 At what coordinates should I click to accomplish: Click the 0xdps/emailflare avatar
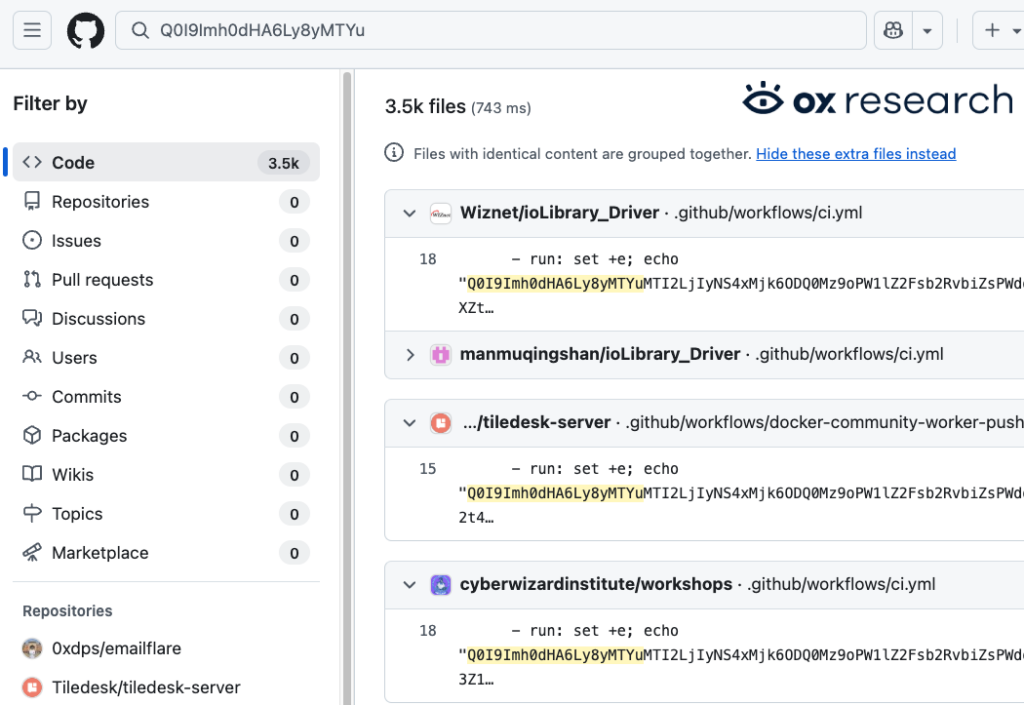(32, 648)
